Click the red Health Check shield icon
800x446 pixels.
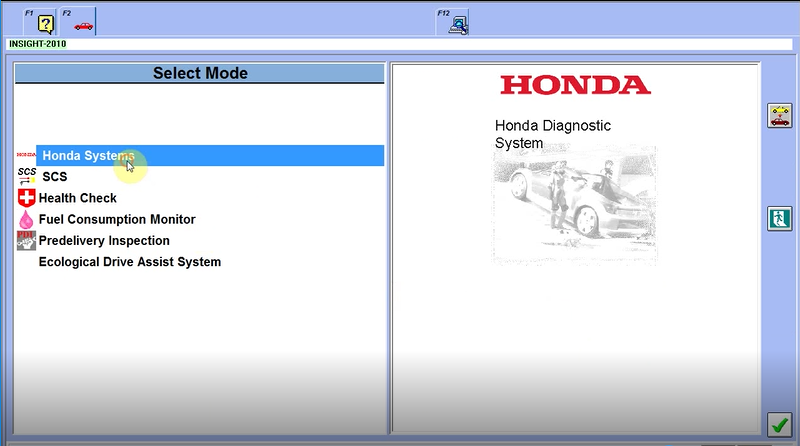pyautogui.click(x=27, y=198)
